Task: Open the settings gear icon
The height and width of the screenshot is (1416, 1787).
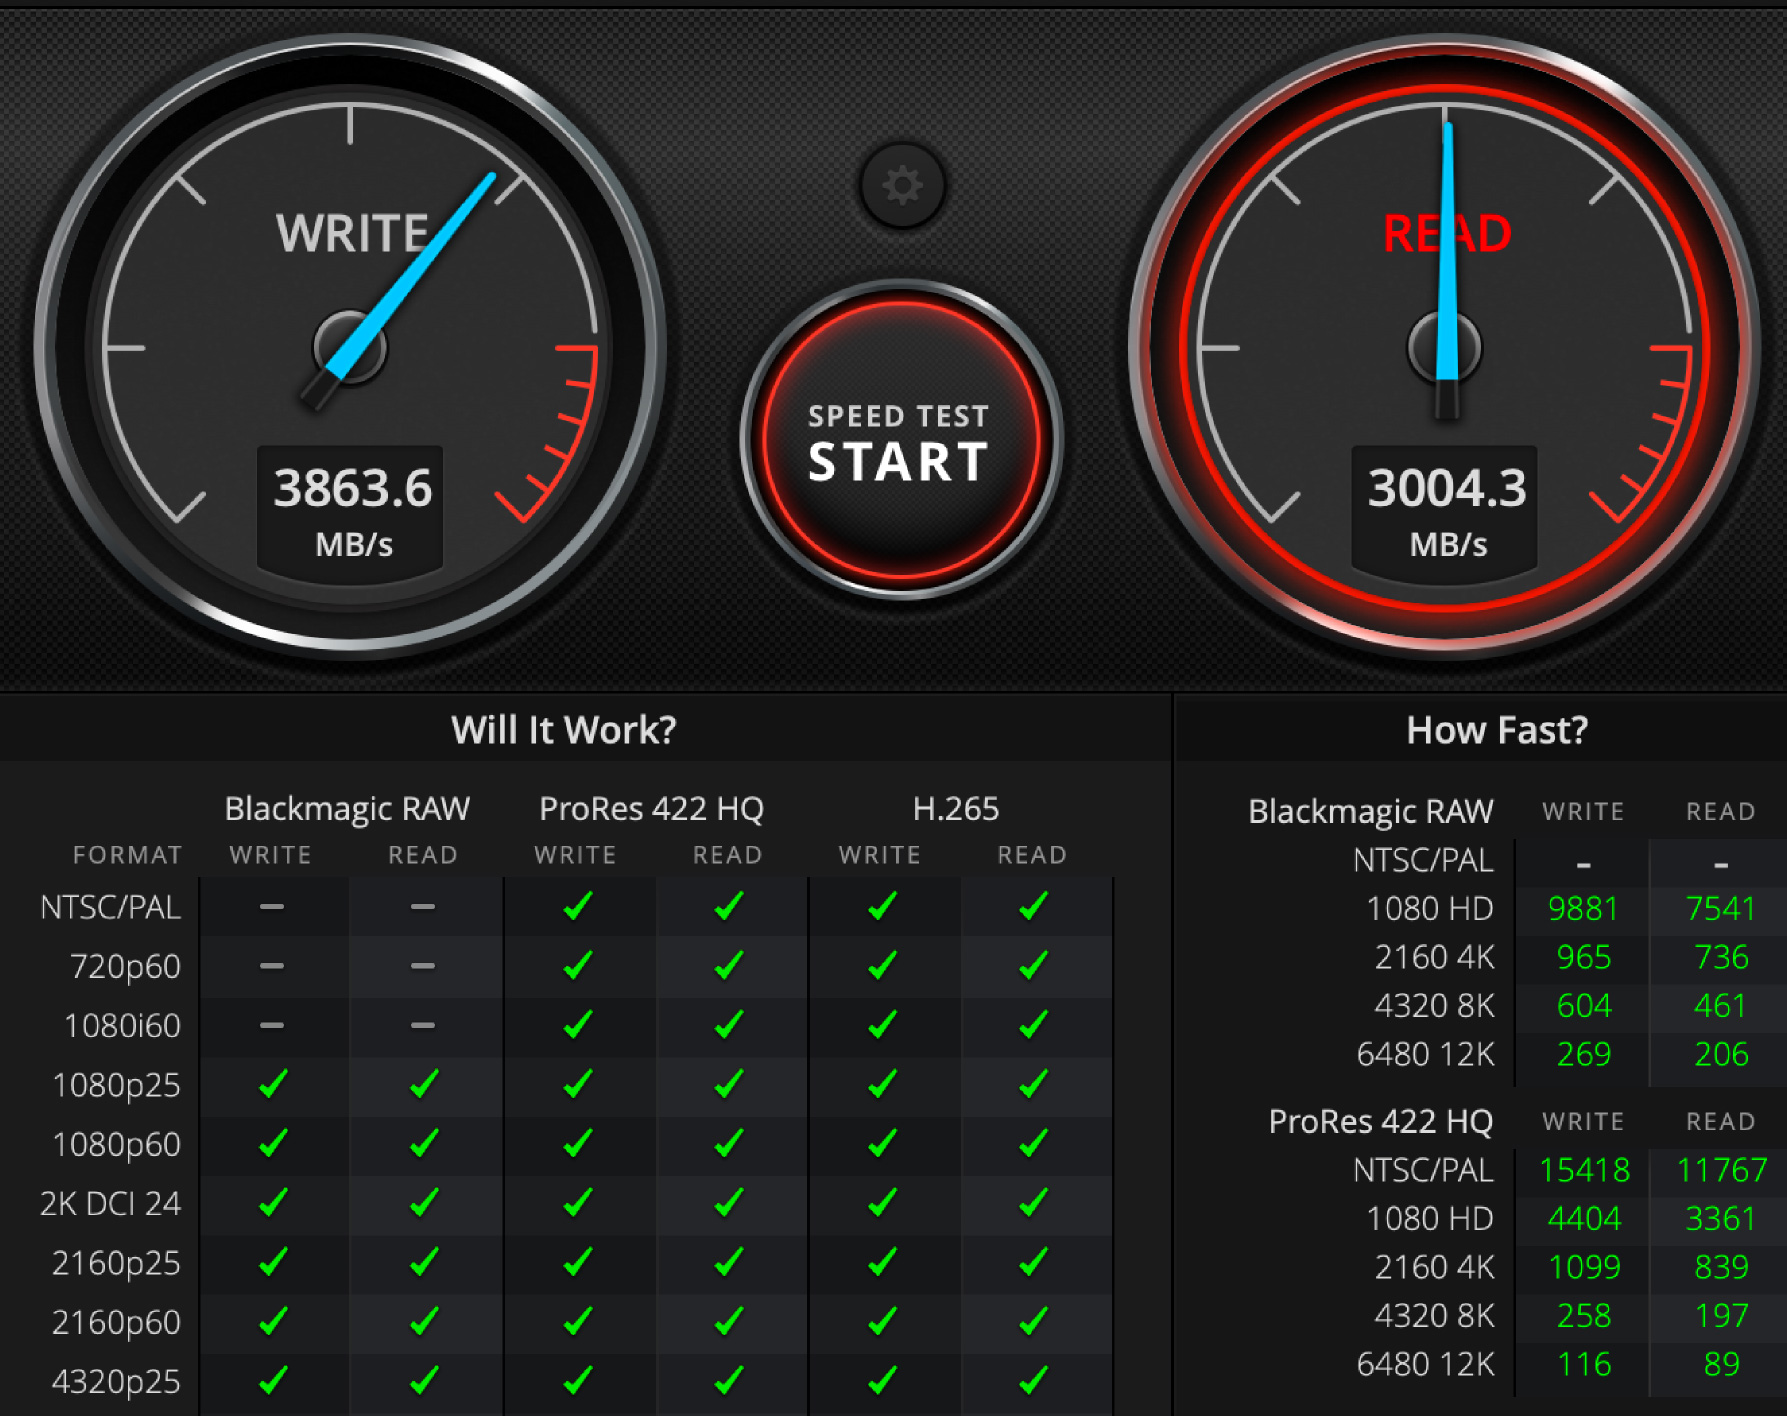Action: tap(902, 186)
